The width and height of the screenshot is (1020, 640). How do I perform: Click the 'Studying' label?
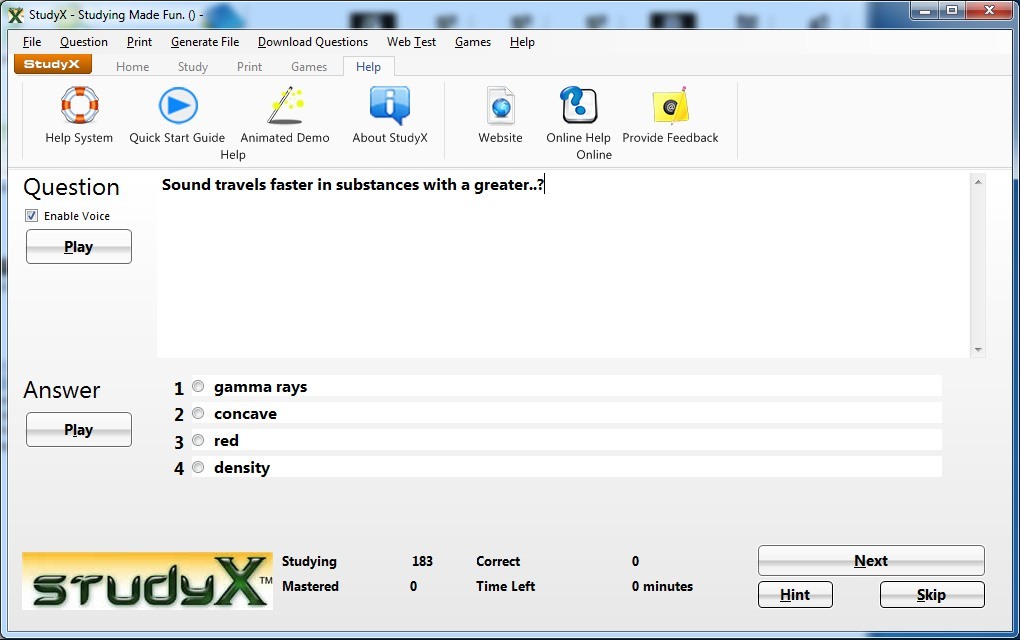pos(309,561)
